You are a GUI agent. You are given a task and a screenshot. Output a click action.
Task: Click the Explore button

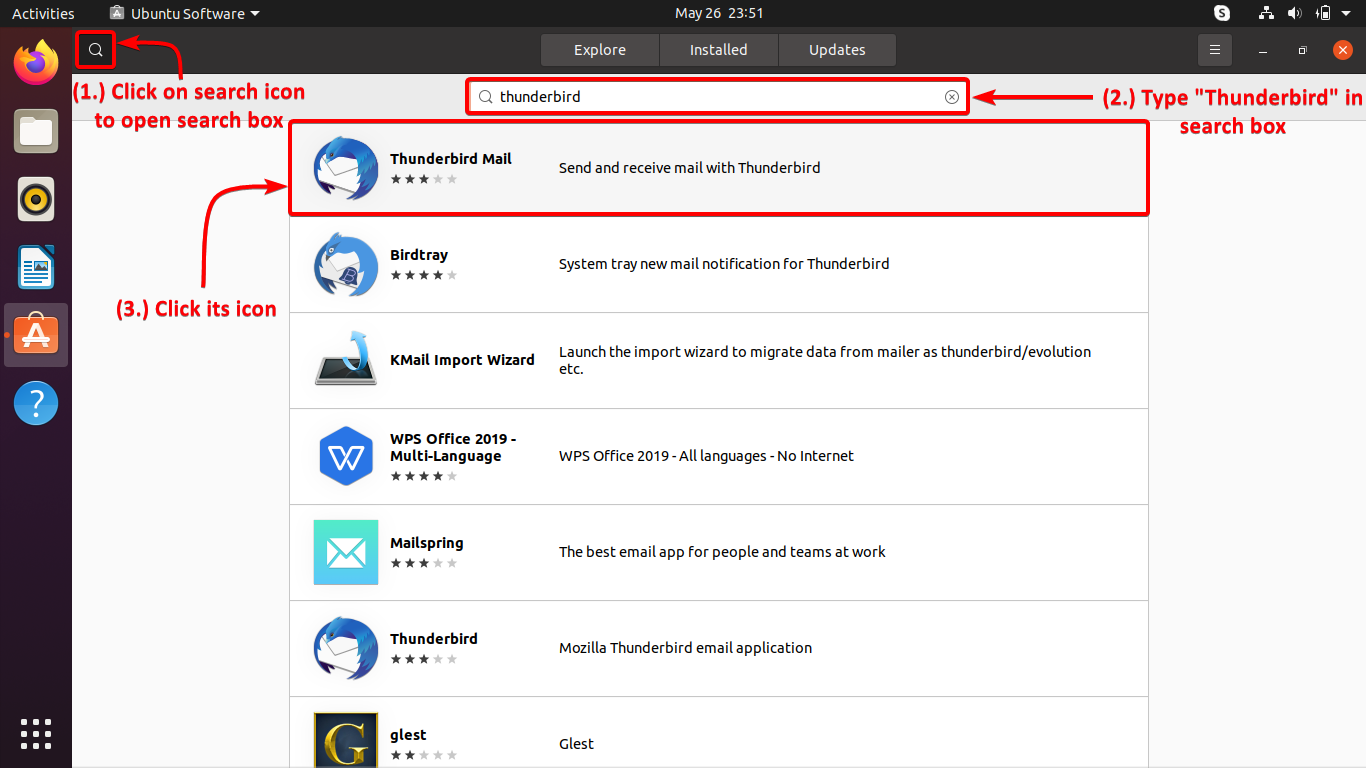coord(599,49)
